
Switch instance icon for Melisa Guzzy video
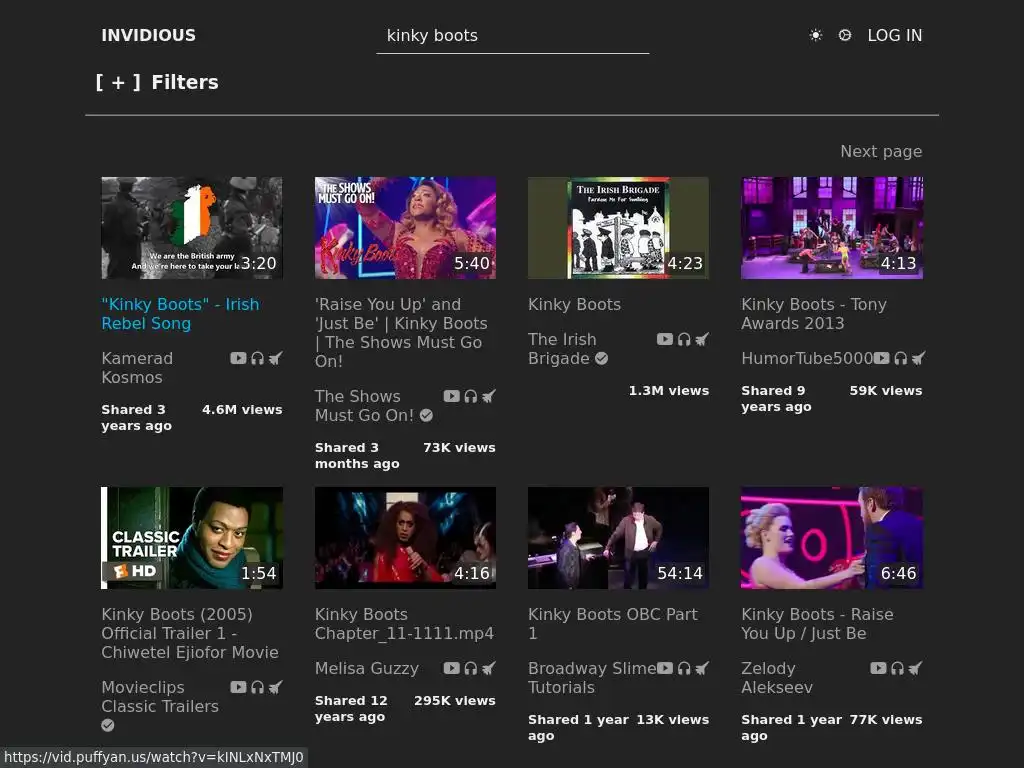[488, 668]
